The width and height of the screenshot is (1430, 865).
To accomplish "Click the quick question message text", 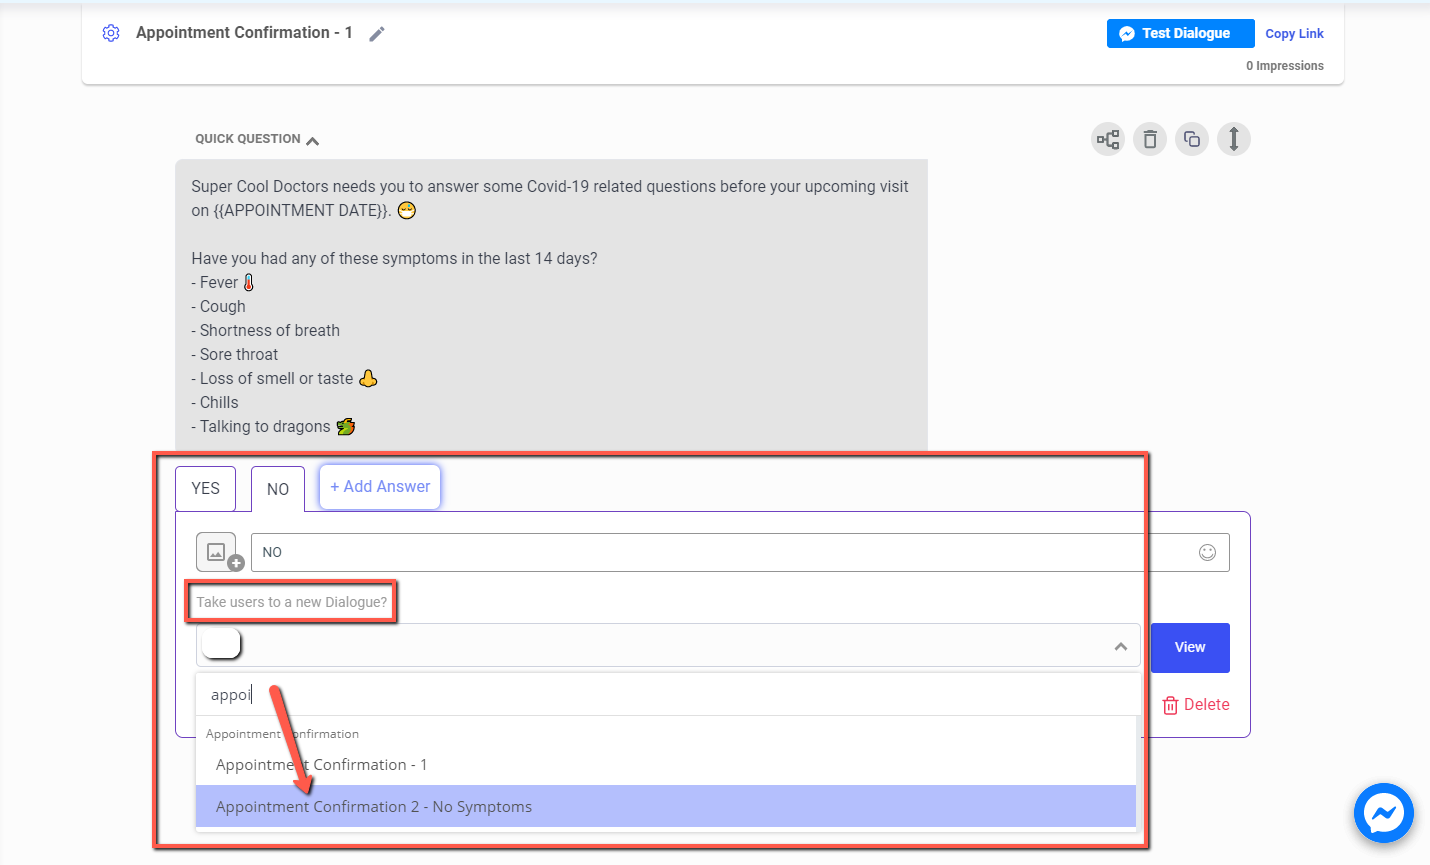I will pyautogui.click(x=551, y=306).
